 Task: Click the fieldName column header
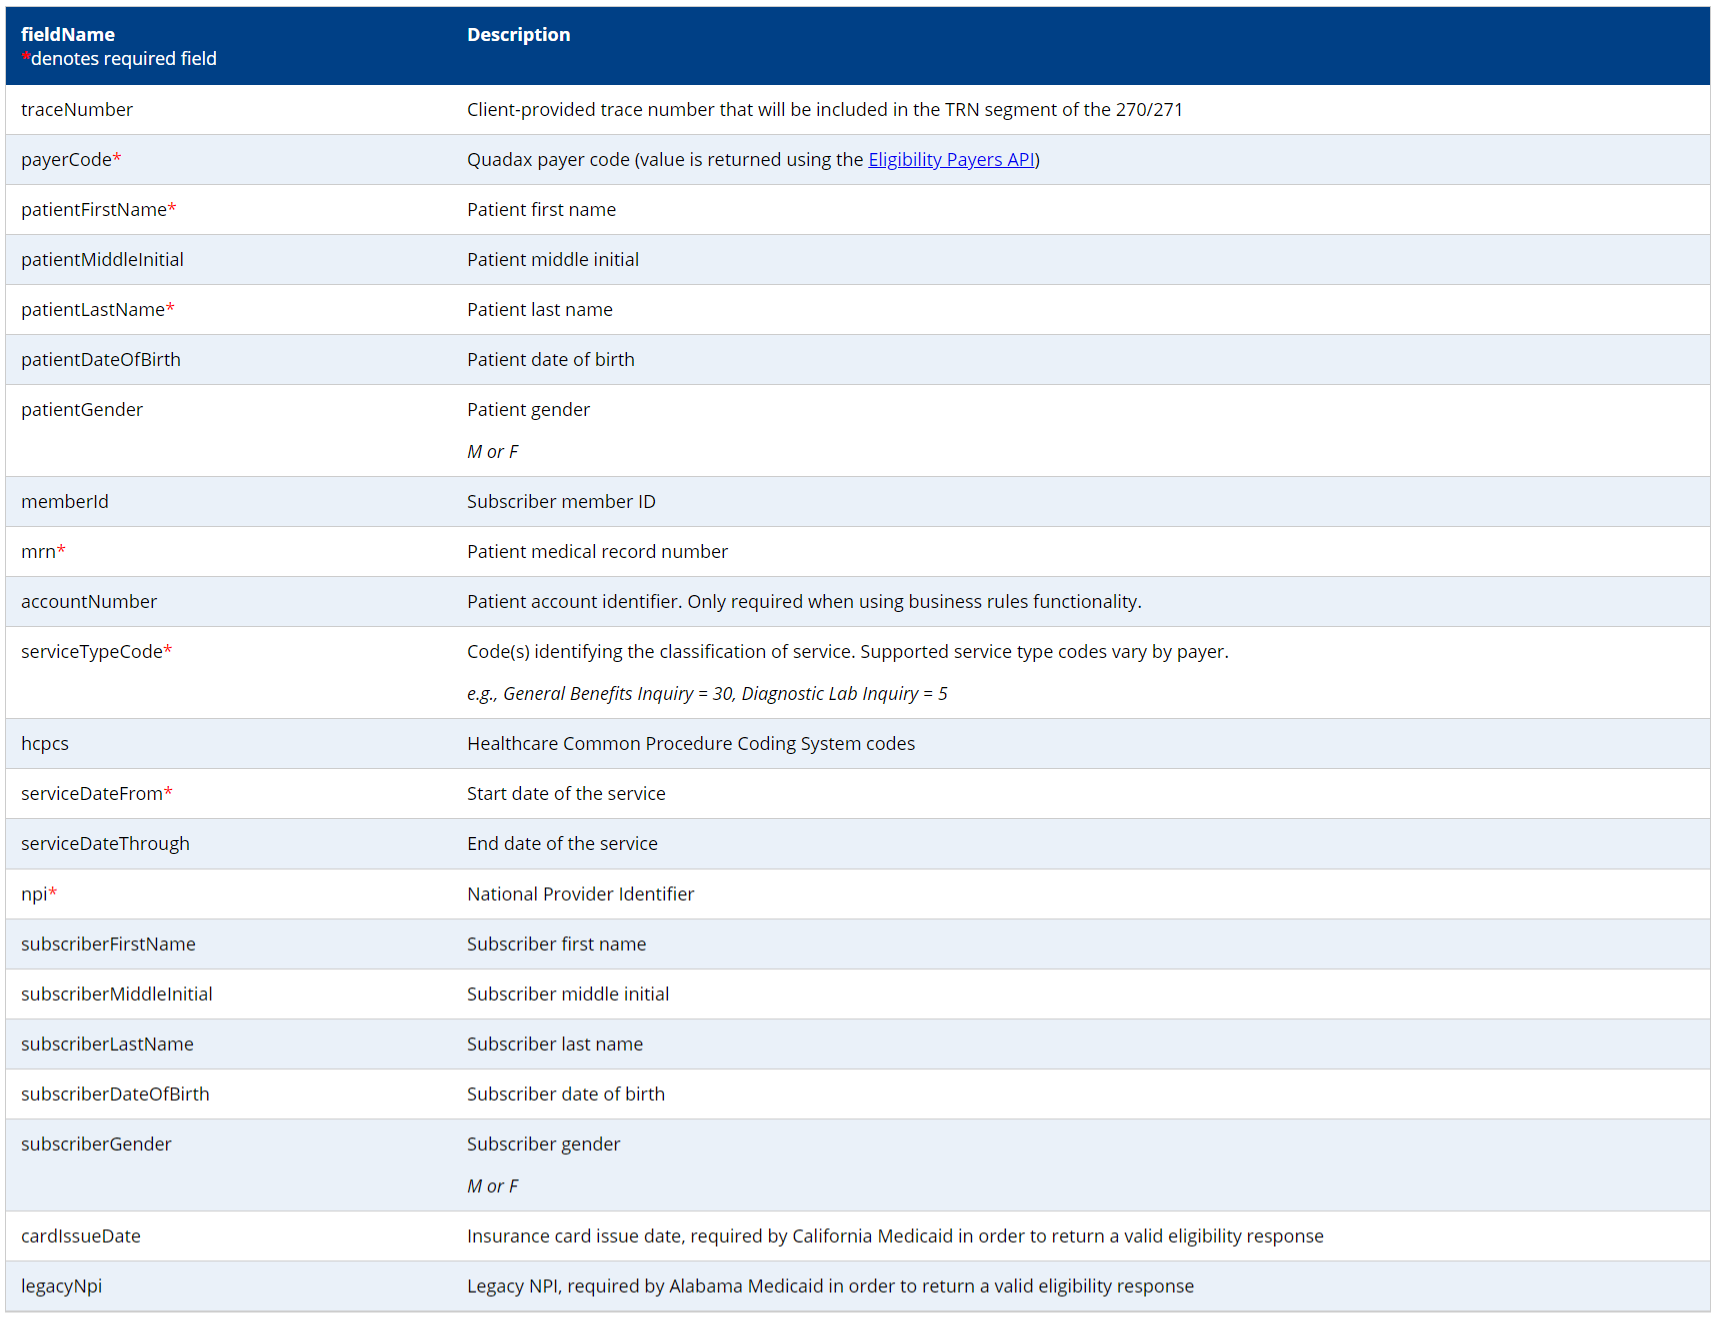click(x=68, y=35)
